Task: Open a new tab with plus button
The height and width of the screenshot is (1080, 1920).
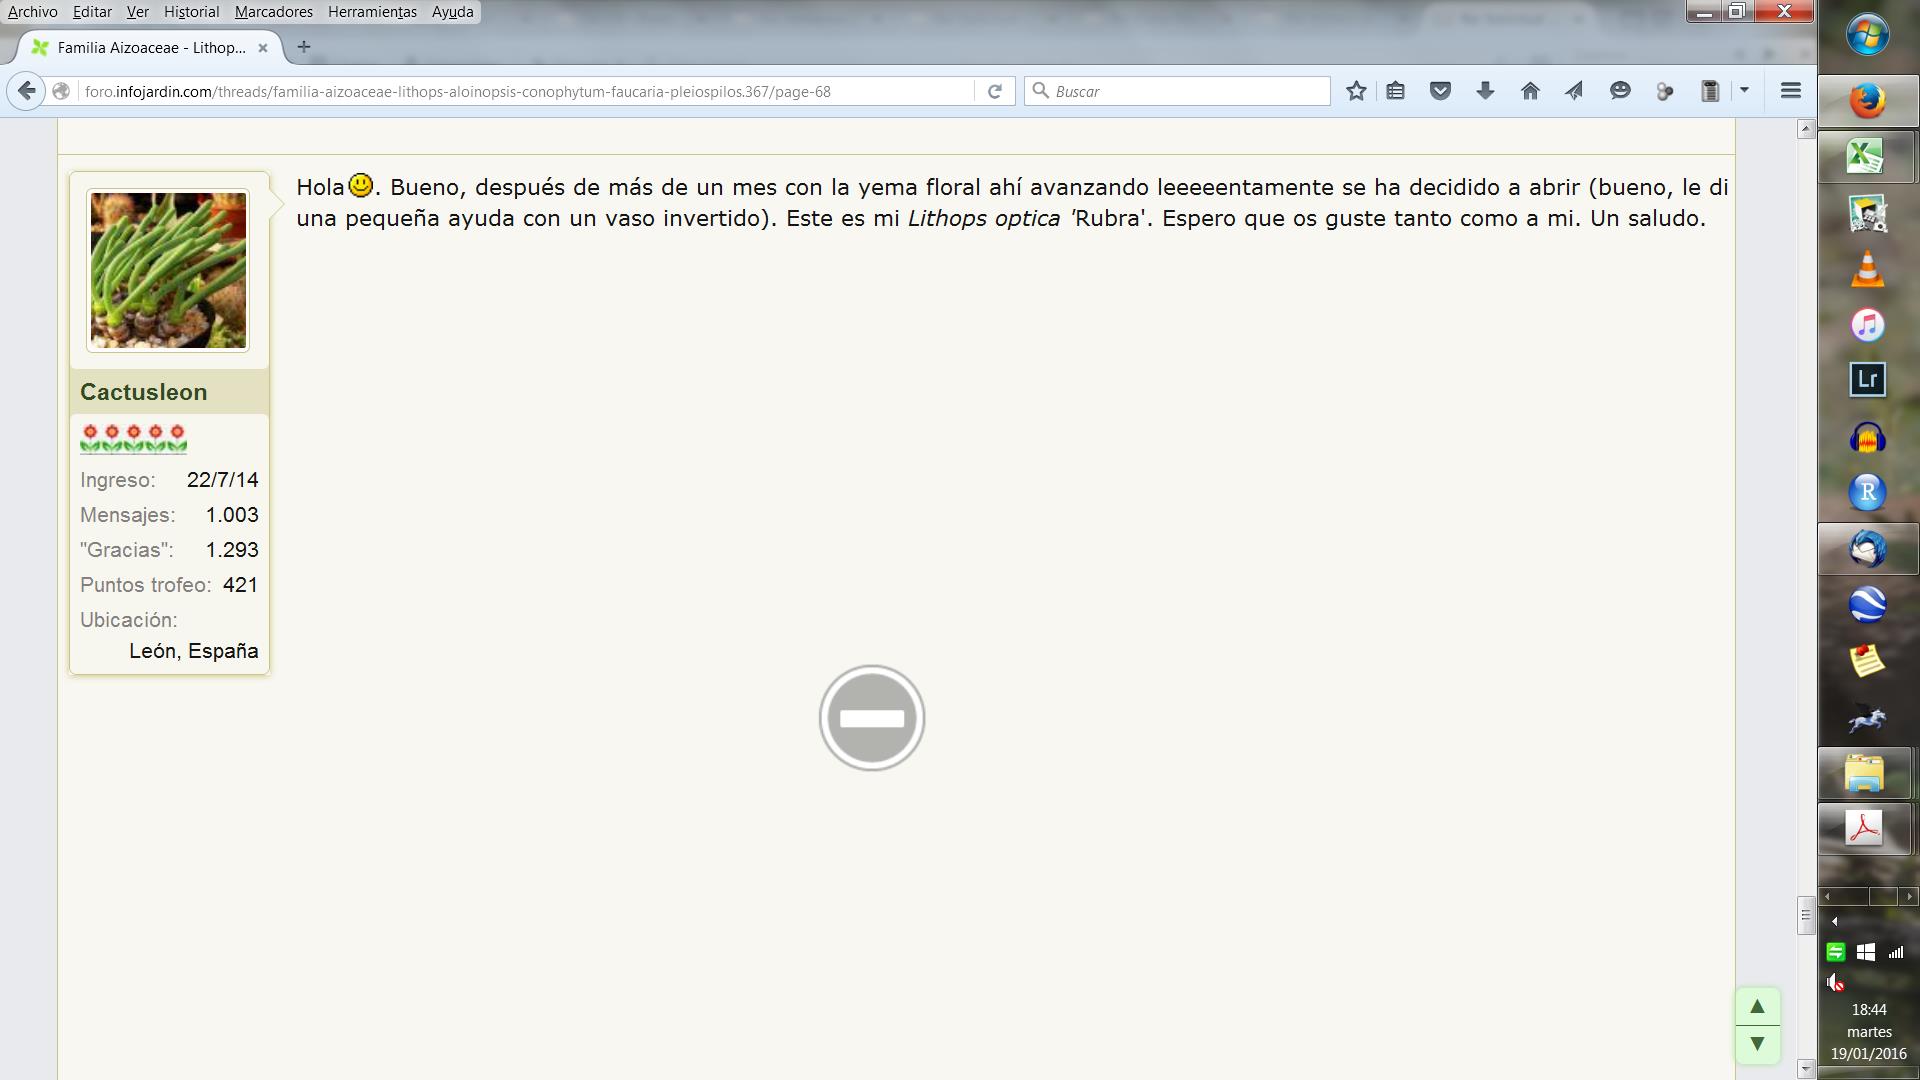Action: pos(304,47)
